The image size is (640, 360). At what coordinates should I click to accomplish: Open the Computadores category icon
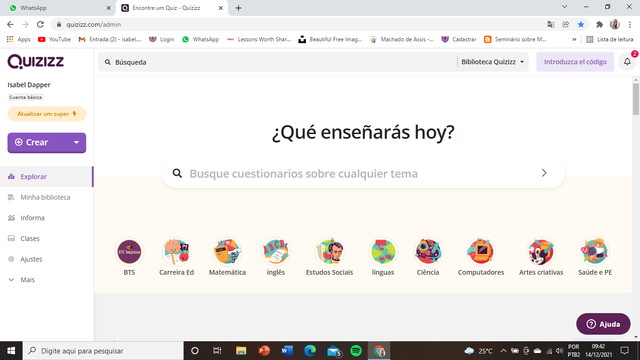(x=481, y=251)
